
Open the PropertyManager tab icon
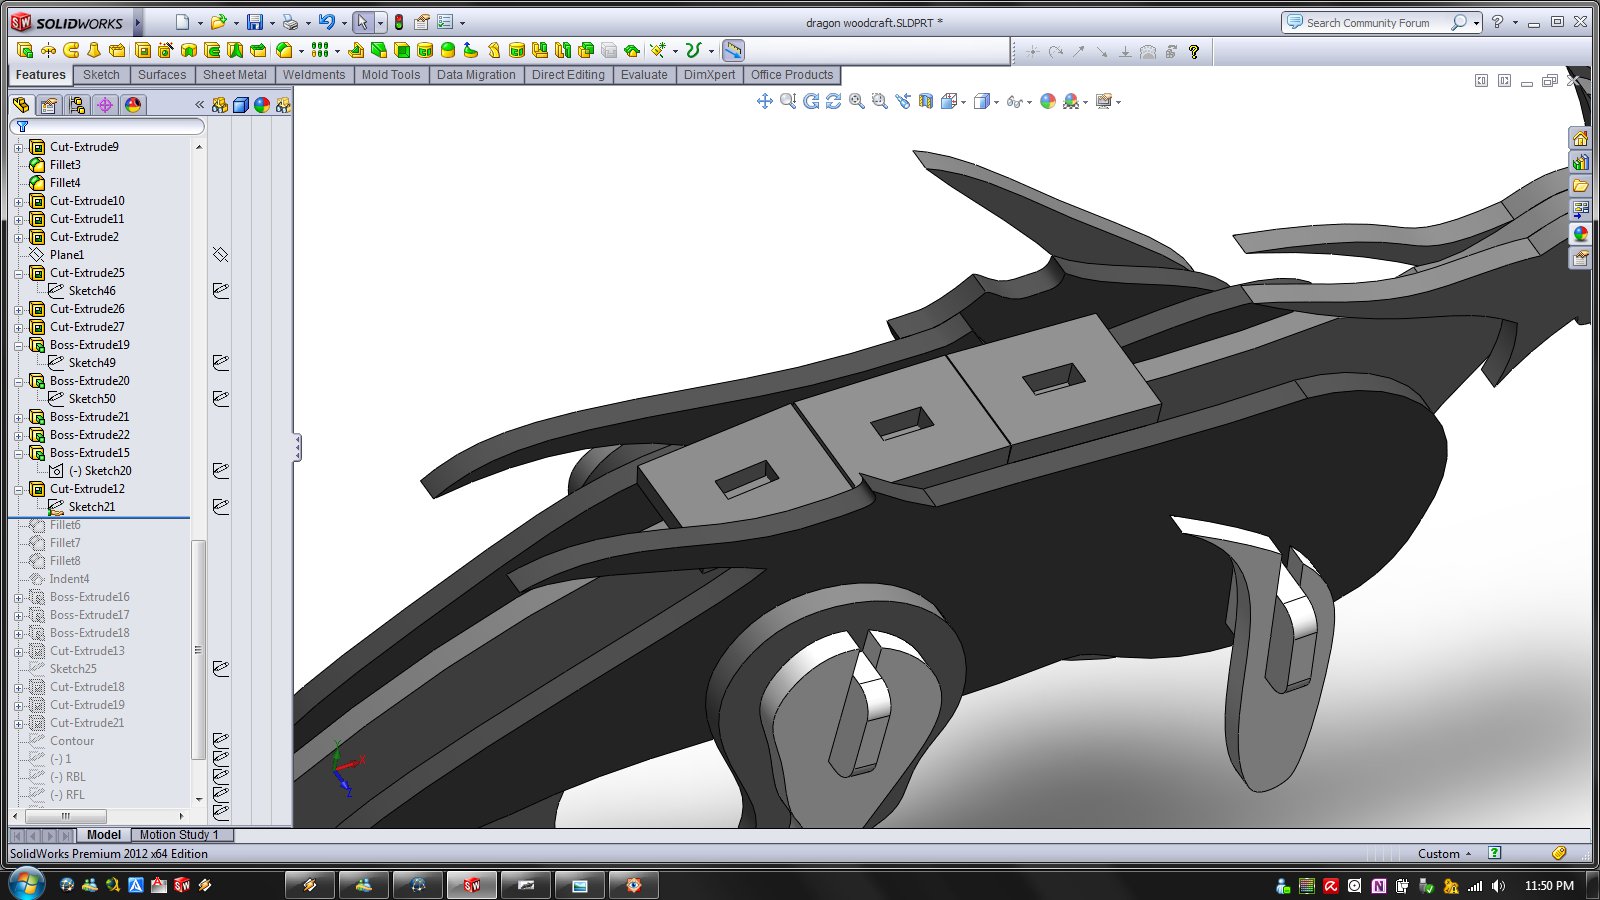pyautogui.click(x=49, y=105)
